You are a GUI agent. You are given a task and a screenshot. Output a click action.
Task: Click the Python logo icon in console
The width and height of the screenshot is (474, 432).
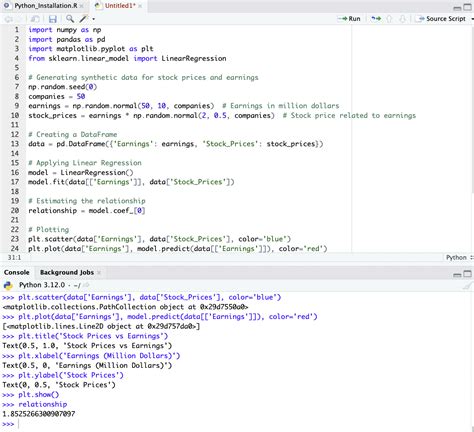[8, 285]
